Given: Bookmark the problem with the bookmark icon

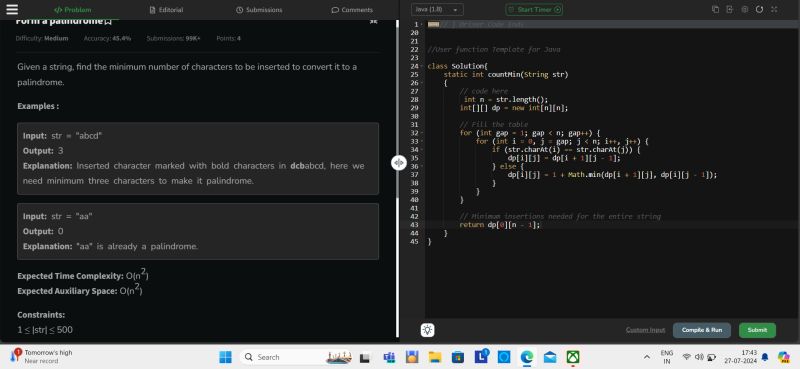Looking at the screenshot, I should point(108,22).
